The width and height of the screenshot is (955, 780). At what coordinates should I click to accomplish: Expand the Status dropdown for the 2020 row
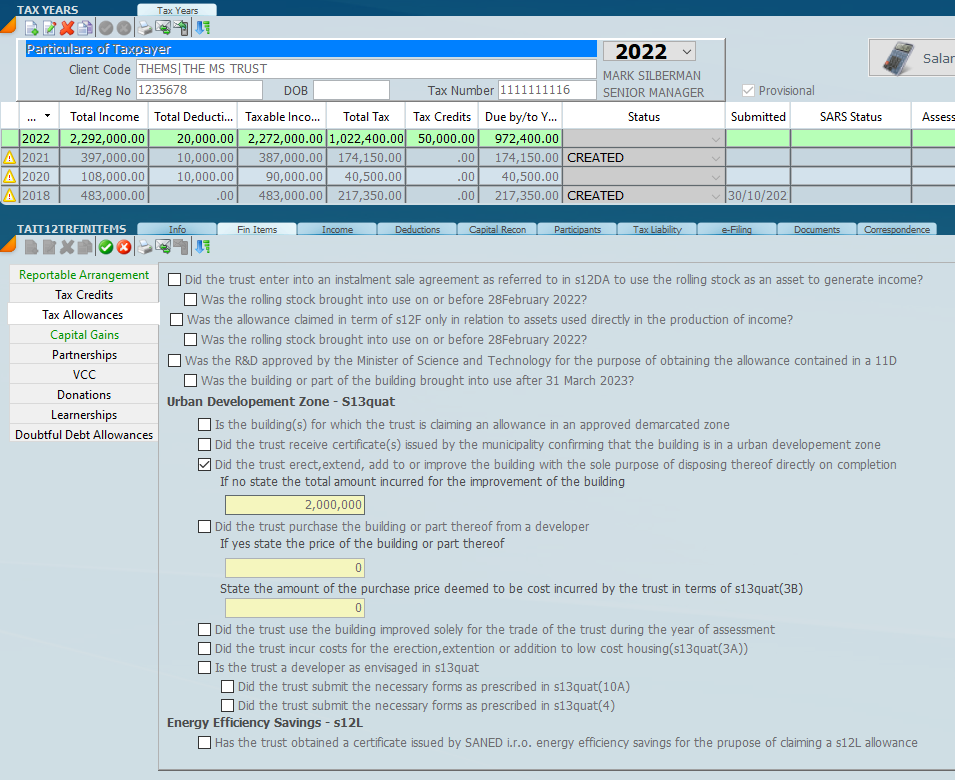pos(715,177)
